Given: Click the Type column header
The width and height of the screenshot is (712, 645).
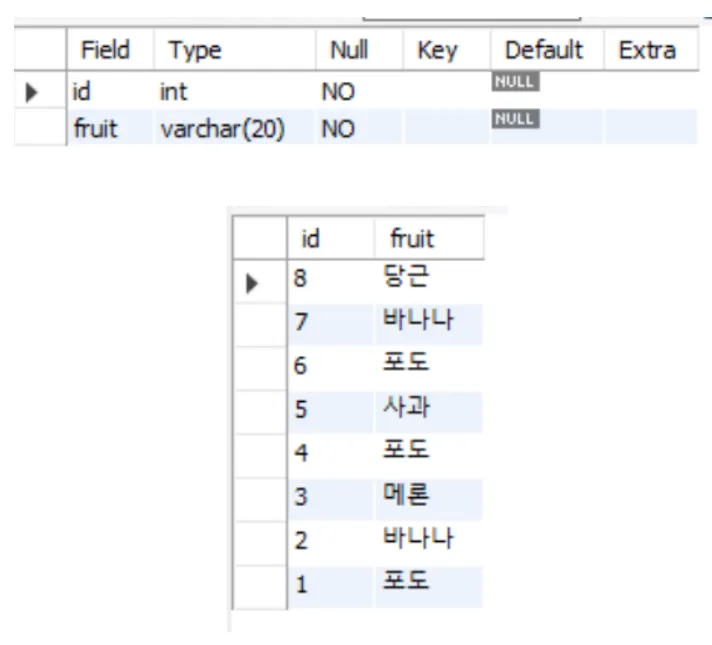Looking at the screenshot, I should 235,50.
